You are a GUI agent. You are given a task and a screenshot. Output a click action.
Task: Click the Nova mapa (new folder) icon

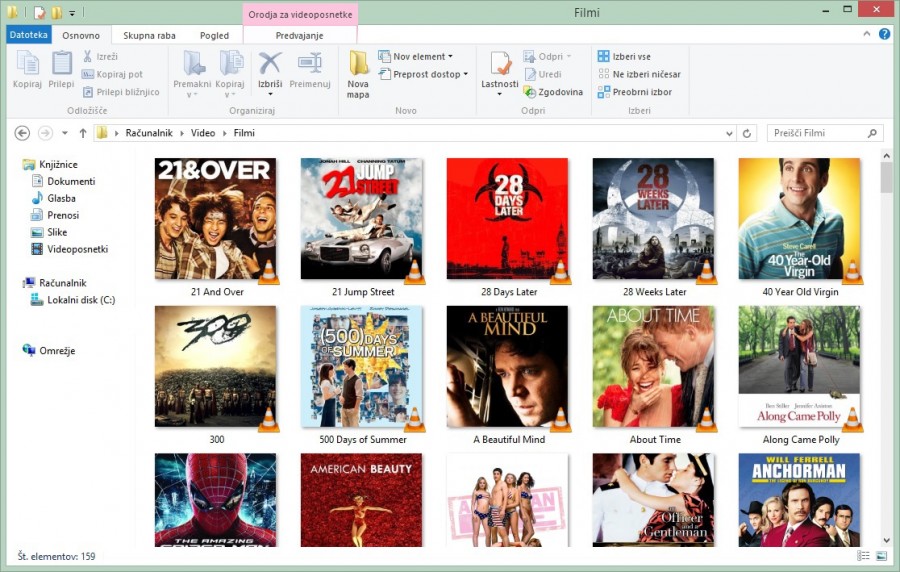point(358,65)
